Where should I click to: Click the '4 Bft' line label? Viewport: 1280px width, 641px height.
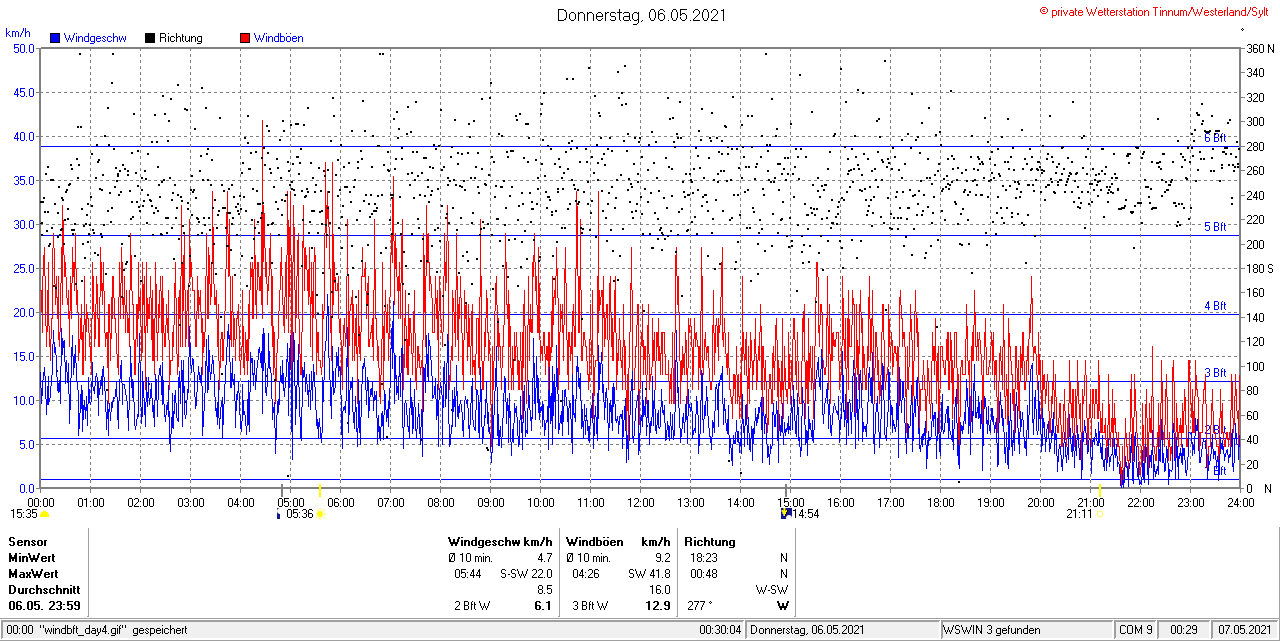tap(1214, 306)
